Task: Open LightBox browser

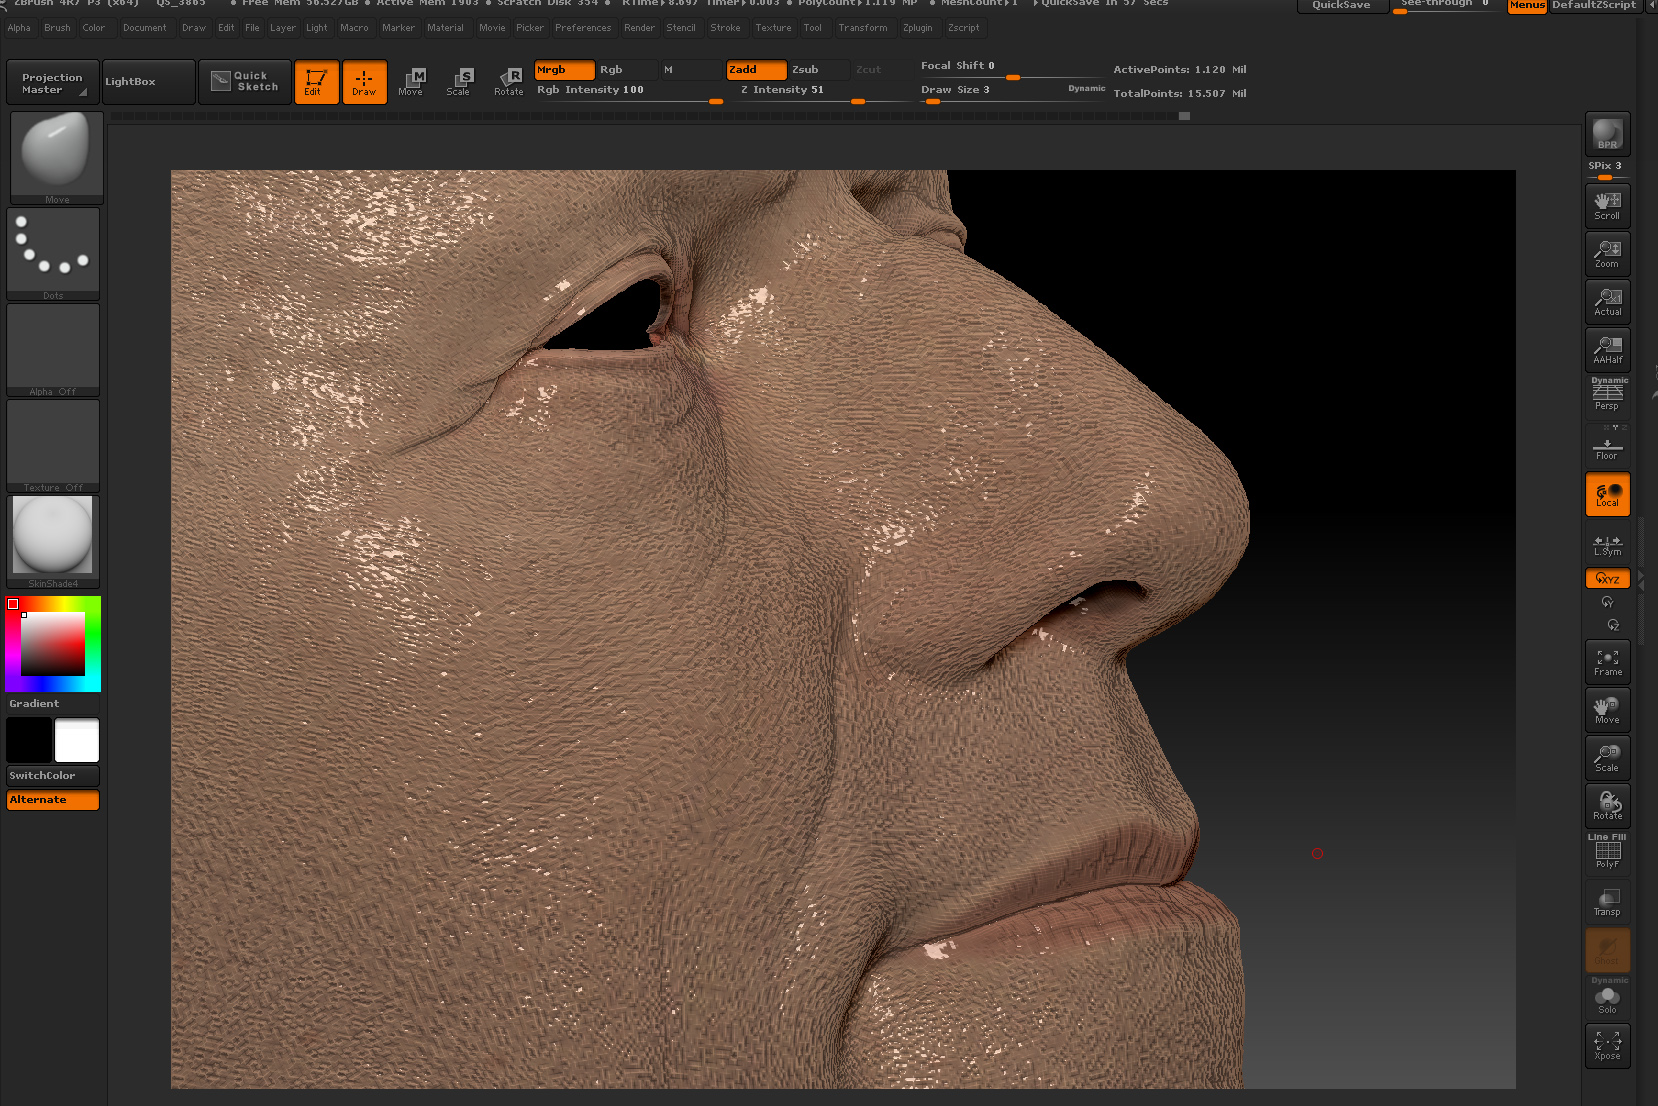Action: [148, 82]
